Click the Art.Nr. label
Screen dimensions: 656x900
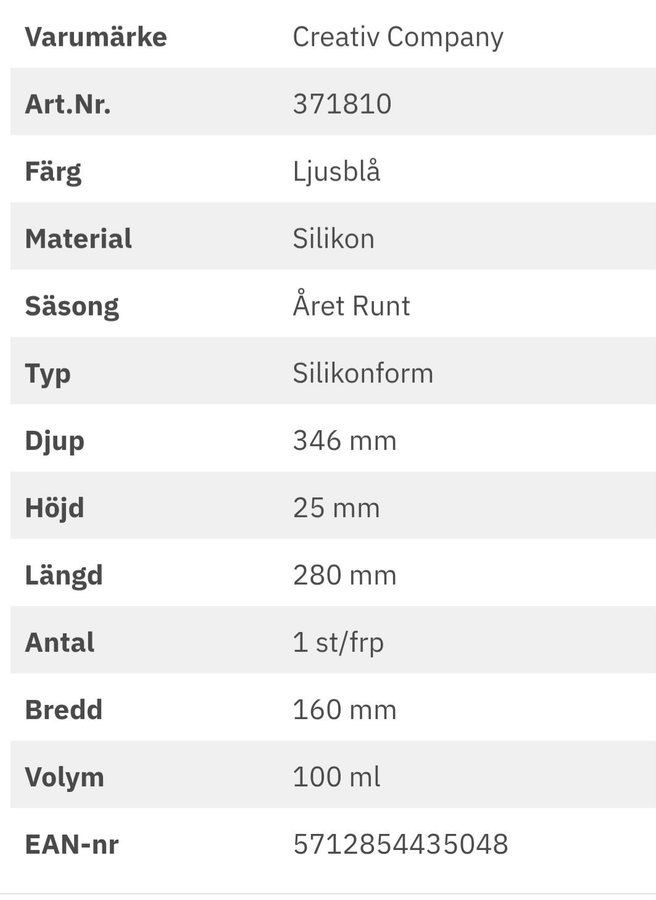pyautogui.click(x=67, y=105)
